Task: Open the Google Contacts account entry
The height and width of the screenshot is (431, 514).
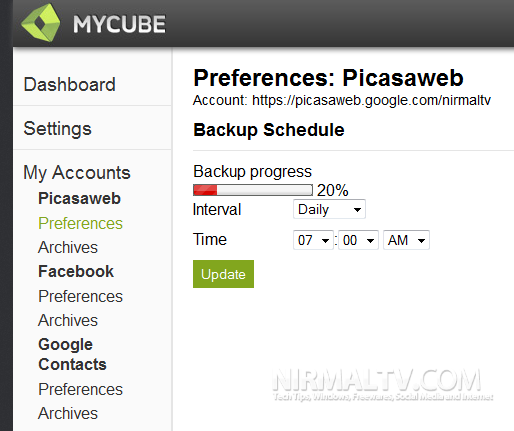Action: 72,354
